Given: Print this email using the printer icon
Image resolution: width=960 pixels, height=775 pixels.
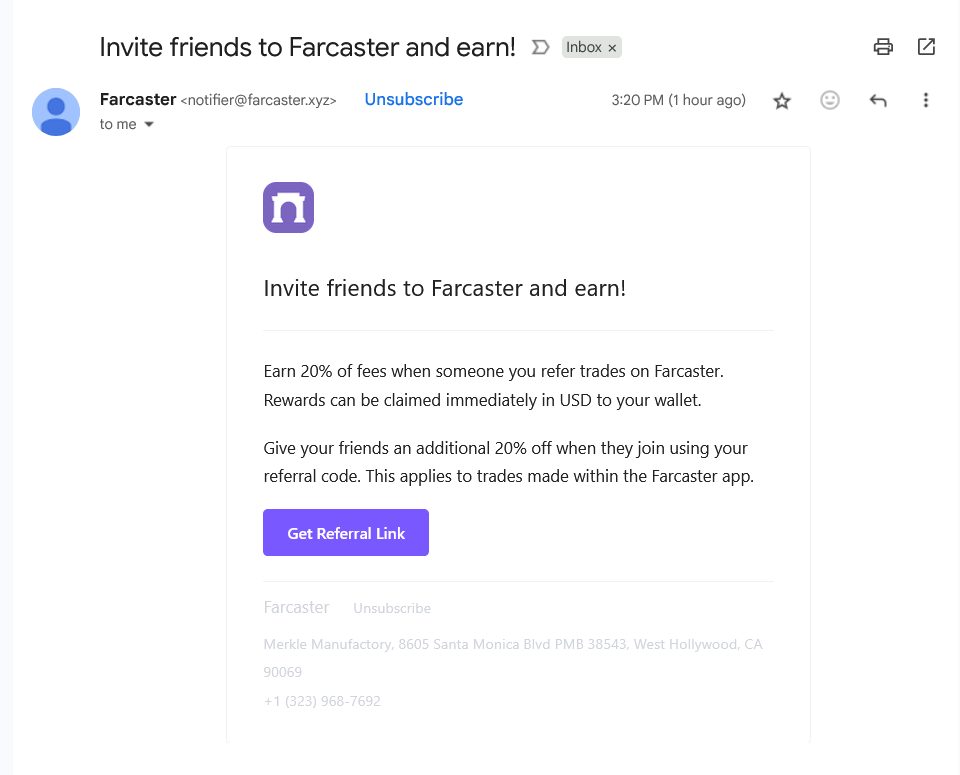Looking at the screenshot, I should click(883, 46).
